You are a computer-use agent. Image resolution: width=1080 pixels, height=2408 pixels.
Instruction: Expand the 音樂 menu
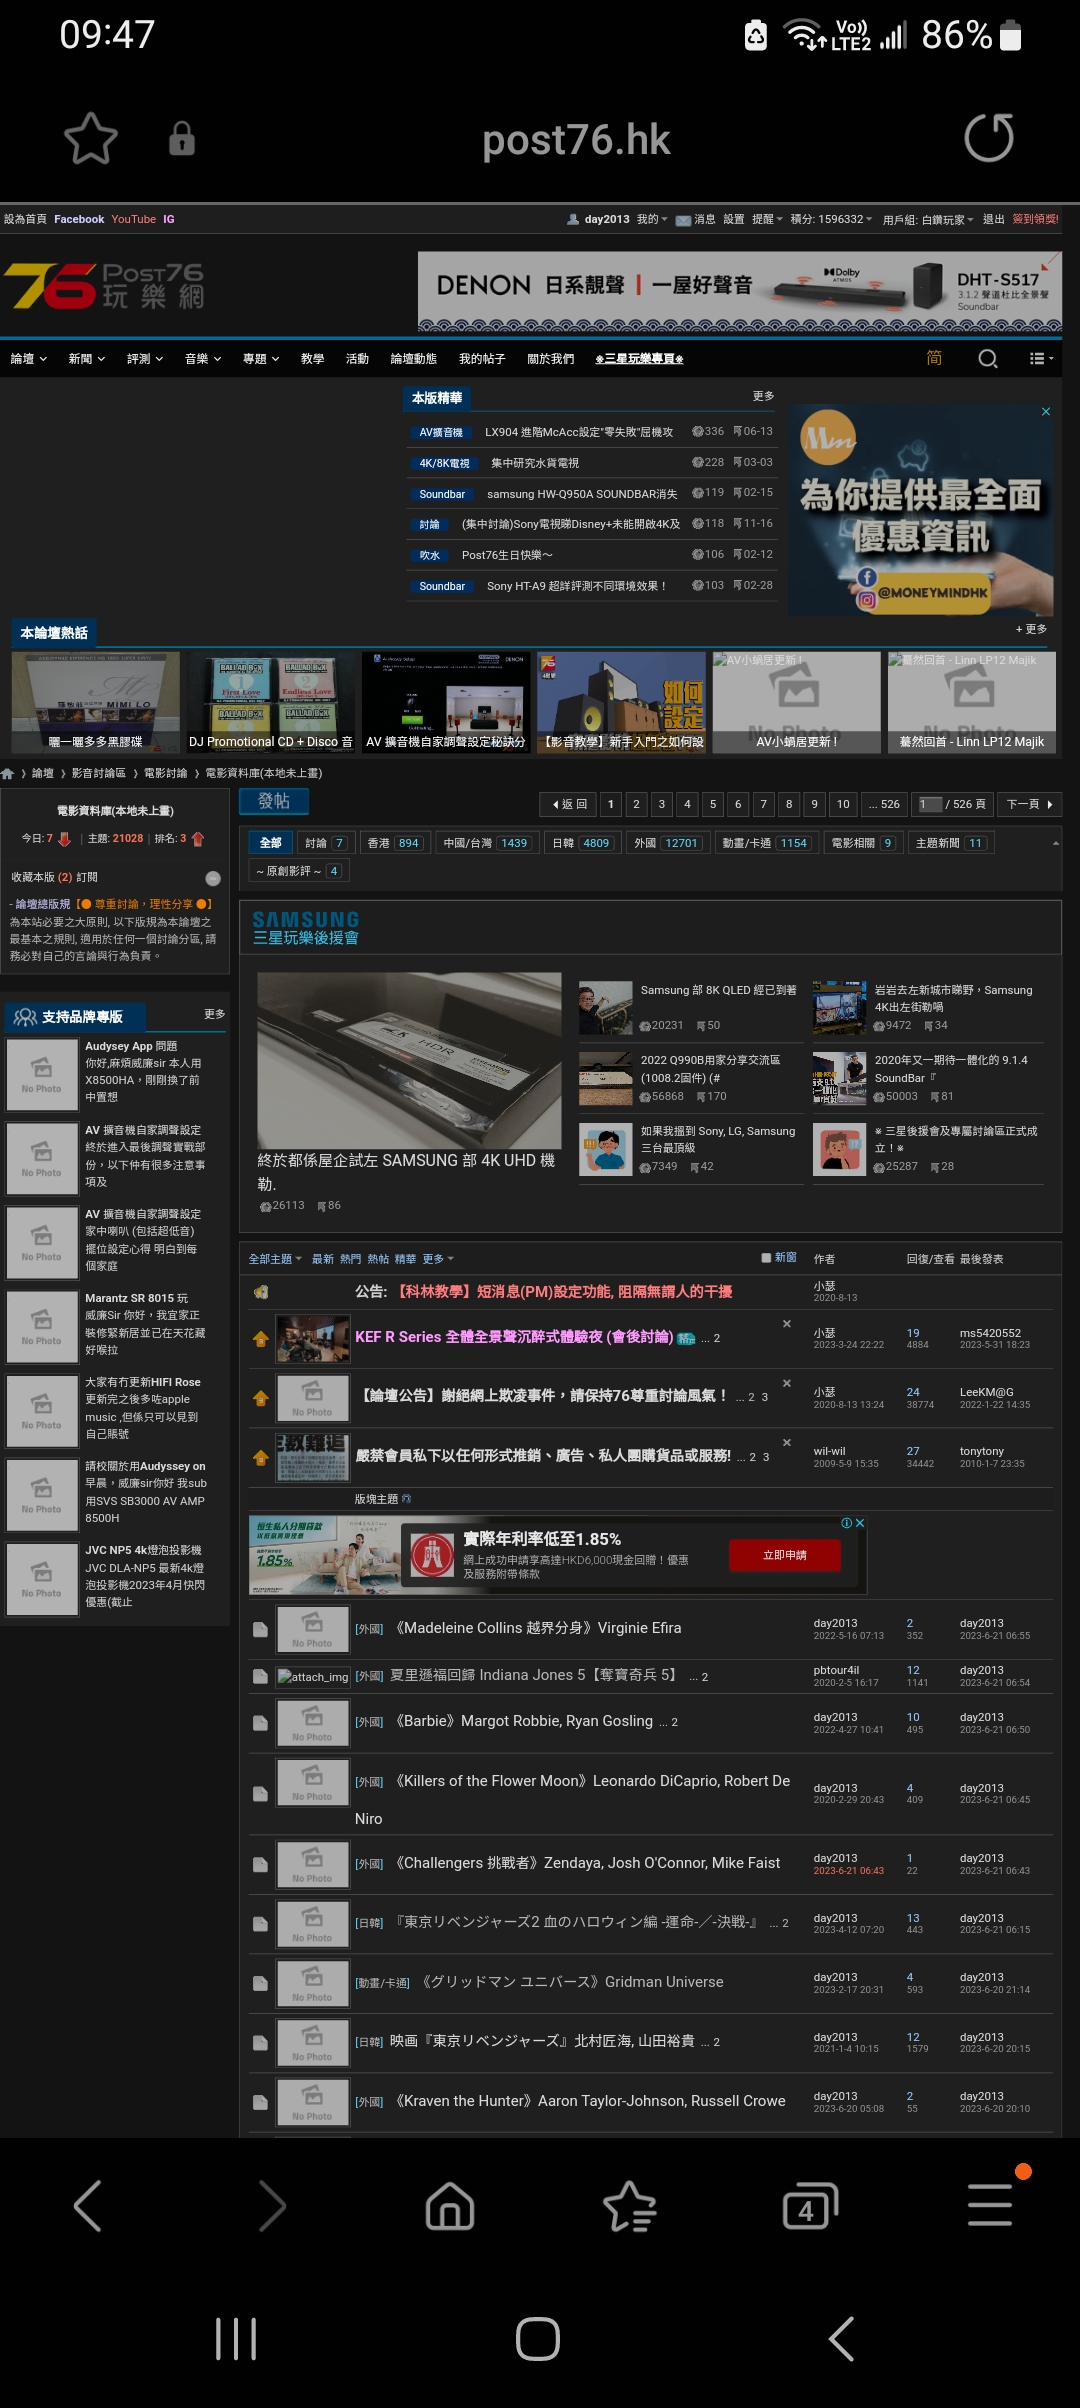coord(203,359)
